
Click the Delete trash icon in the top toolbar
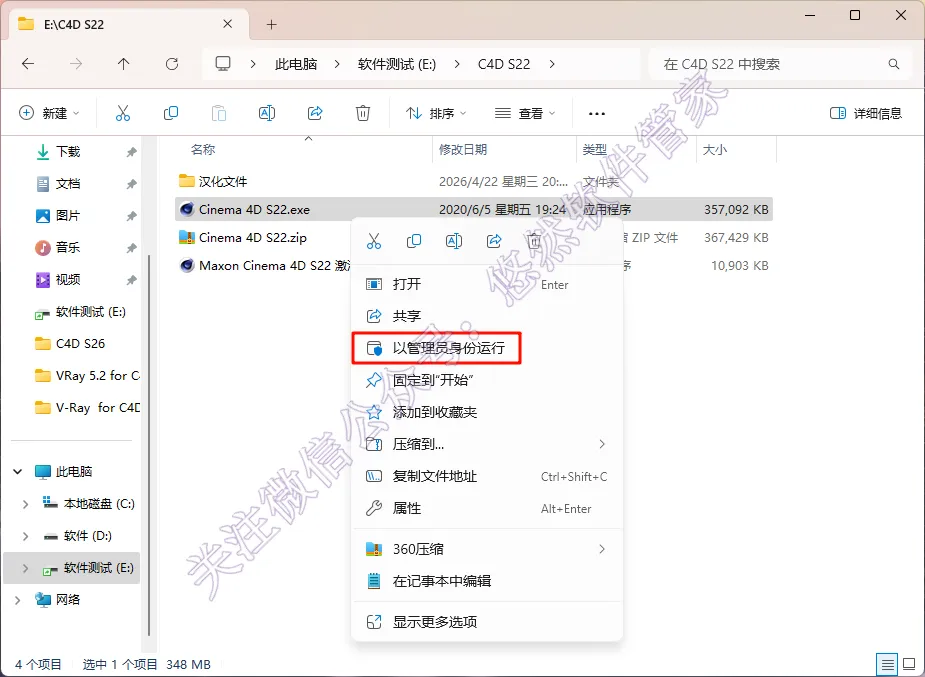point(363,113)
